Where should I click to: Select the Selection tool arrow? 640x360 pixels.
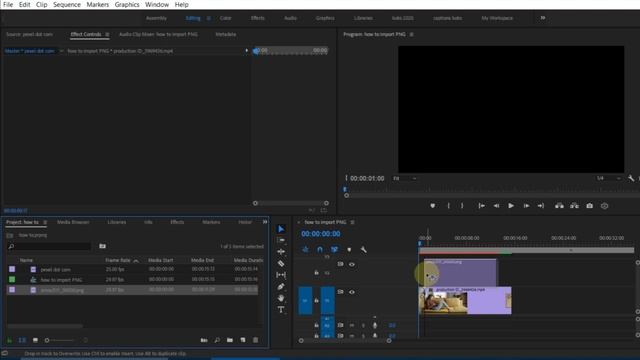281,229
